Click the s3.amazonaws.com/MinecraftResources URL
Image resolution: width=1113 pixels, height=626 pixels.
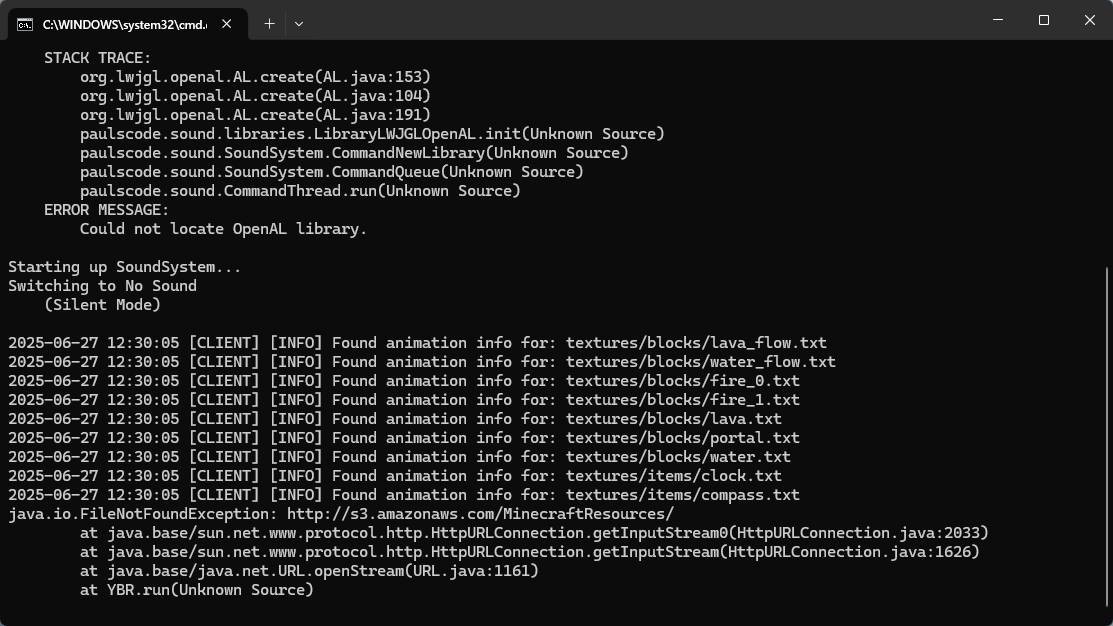480,514
